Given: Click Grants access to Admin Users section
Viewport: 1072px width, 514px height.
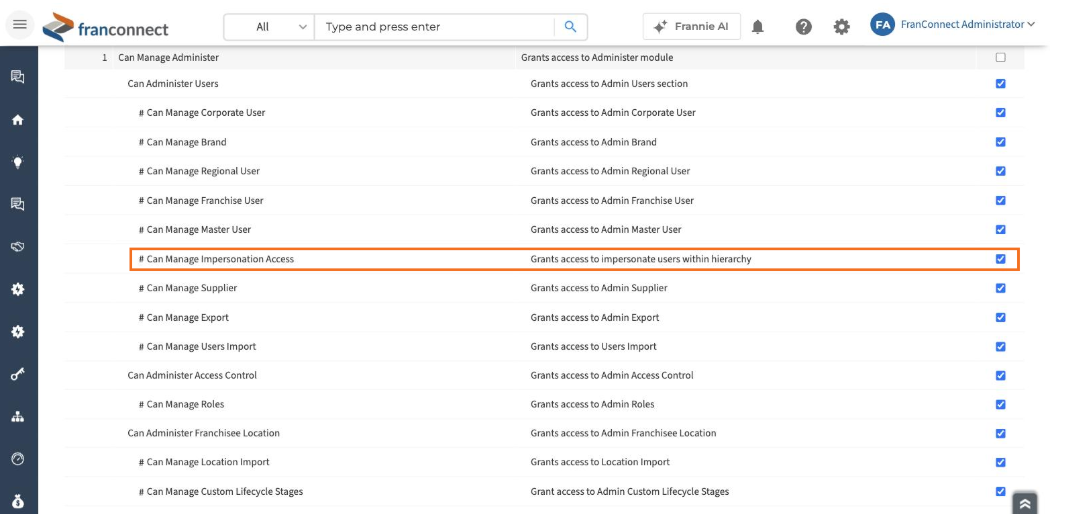Looking at the screenshot, I should pos(609,83).
